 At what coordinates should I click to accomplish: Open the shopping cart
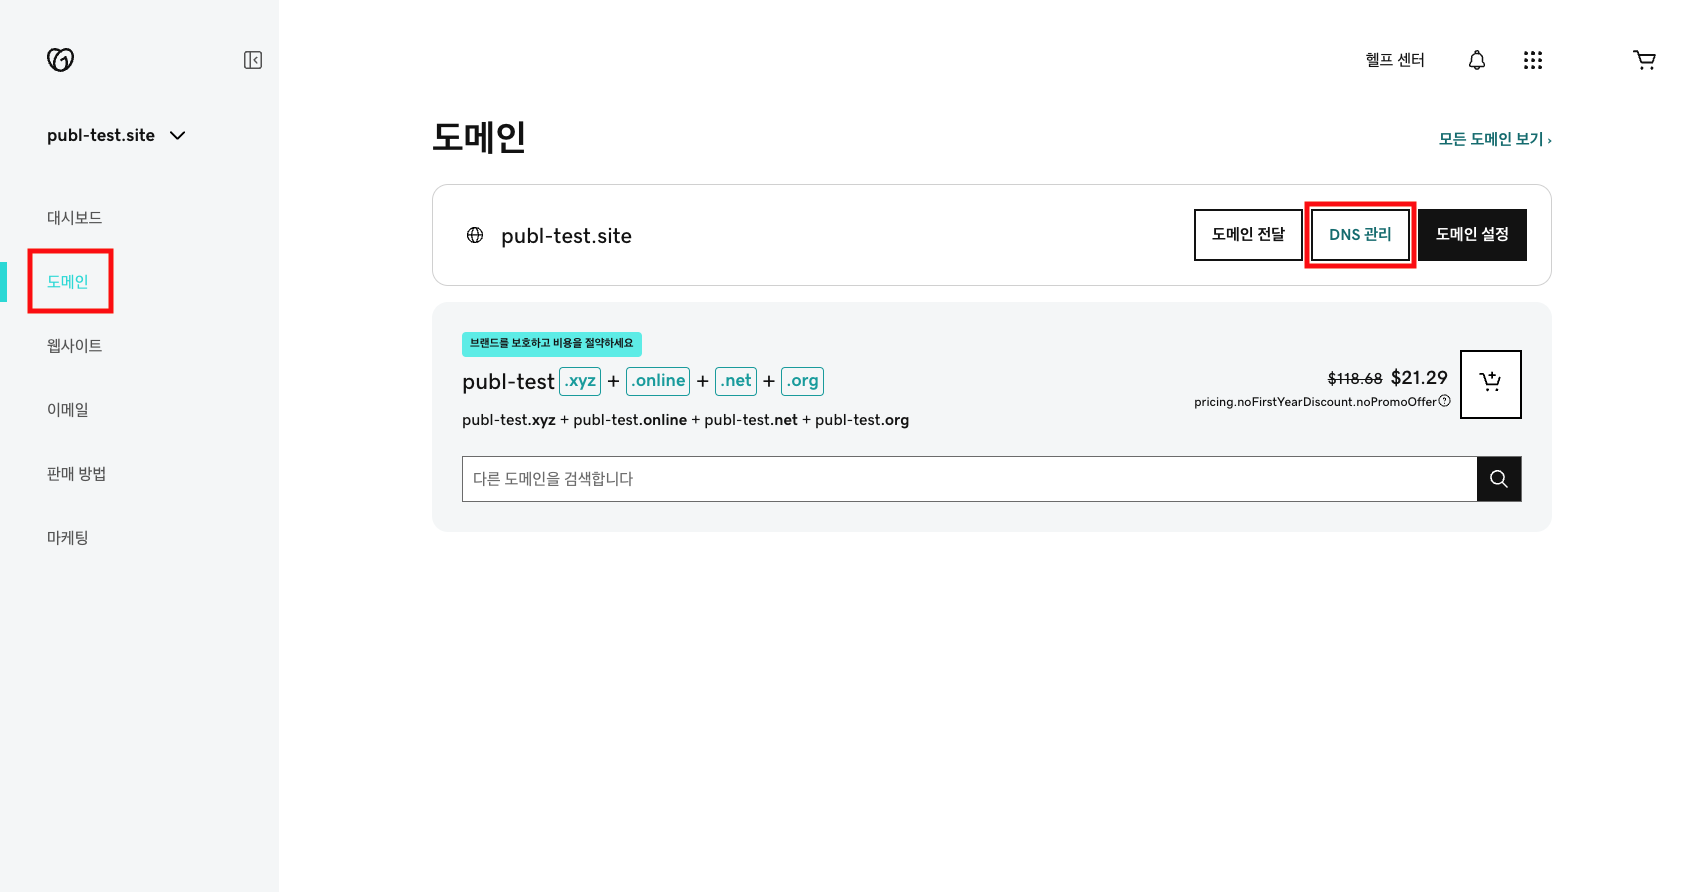coord(1645,59)
